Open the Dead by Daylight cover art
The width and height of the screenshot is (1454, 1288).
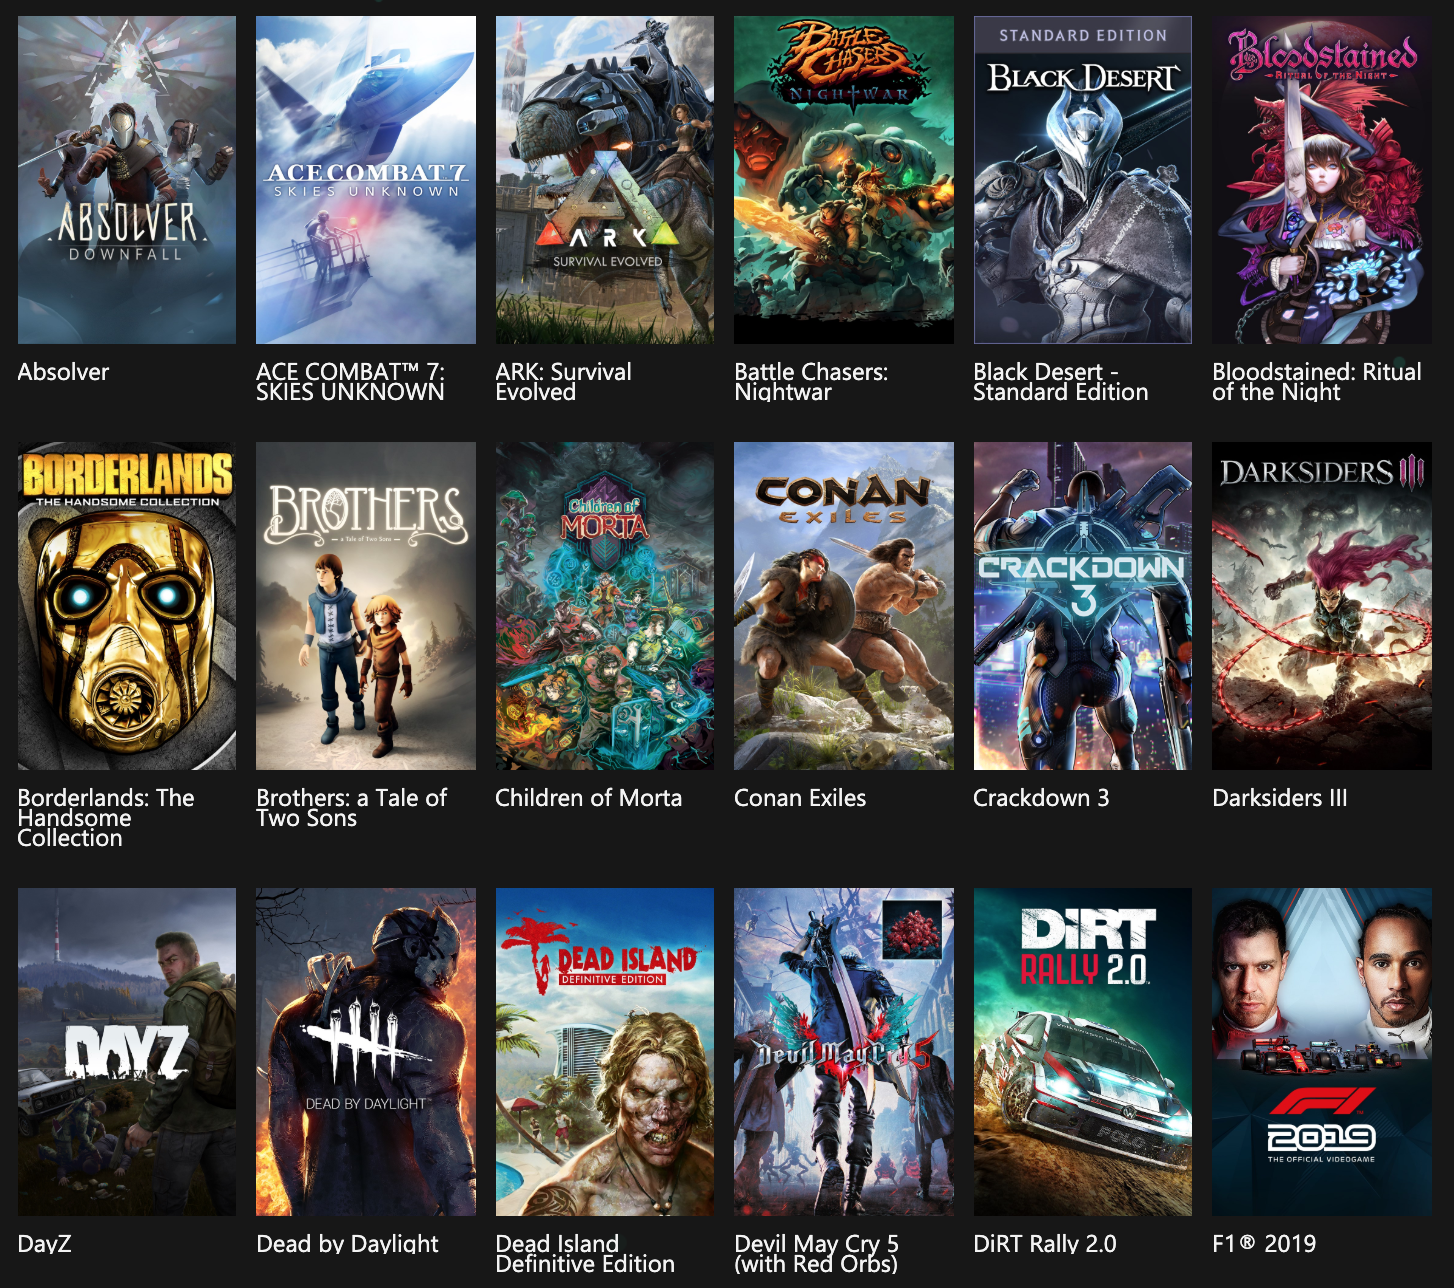(x=366, y=1052)
